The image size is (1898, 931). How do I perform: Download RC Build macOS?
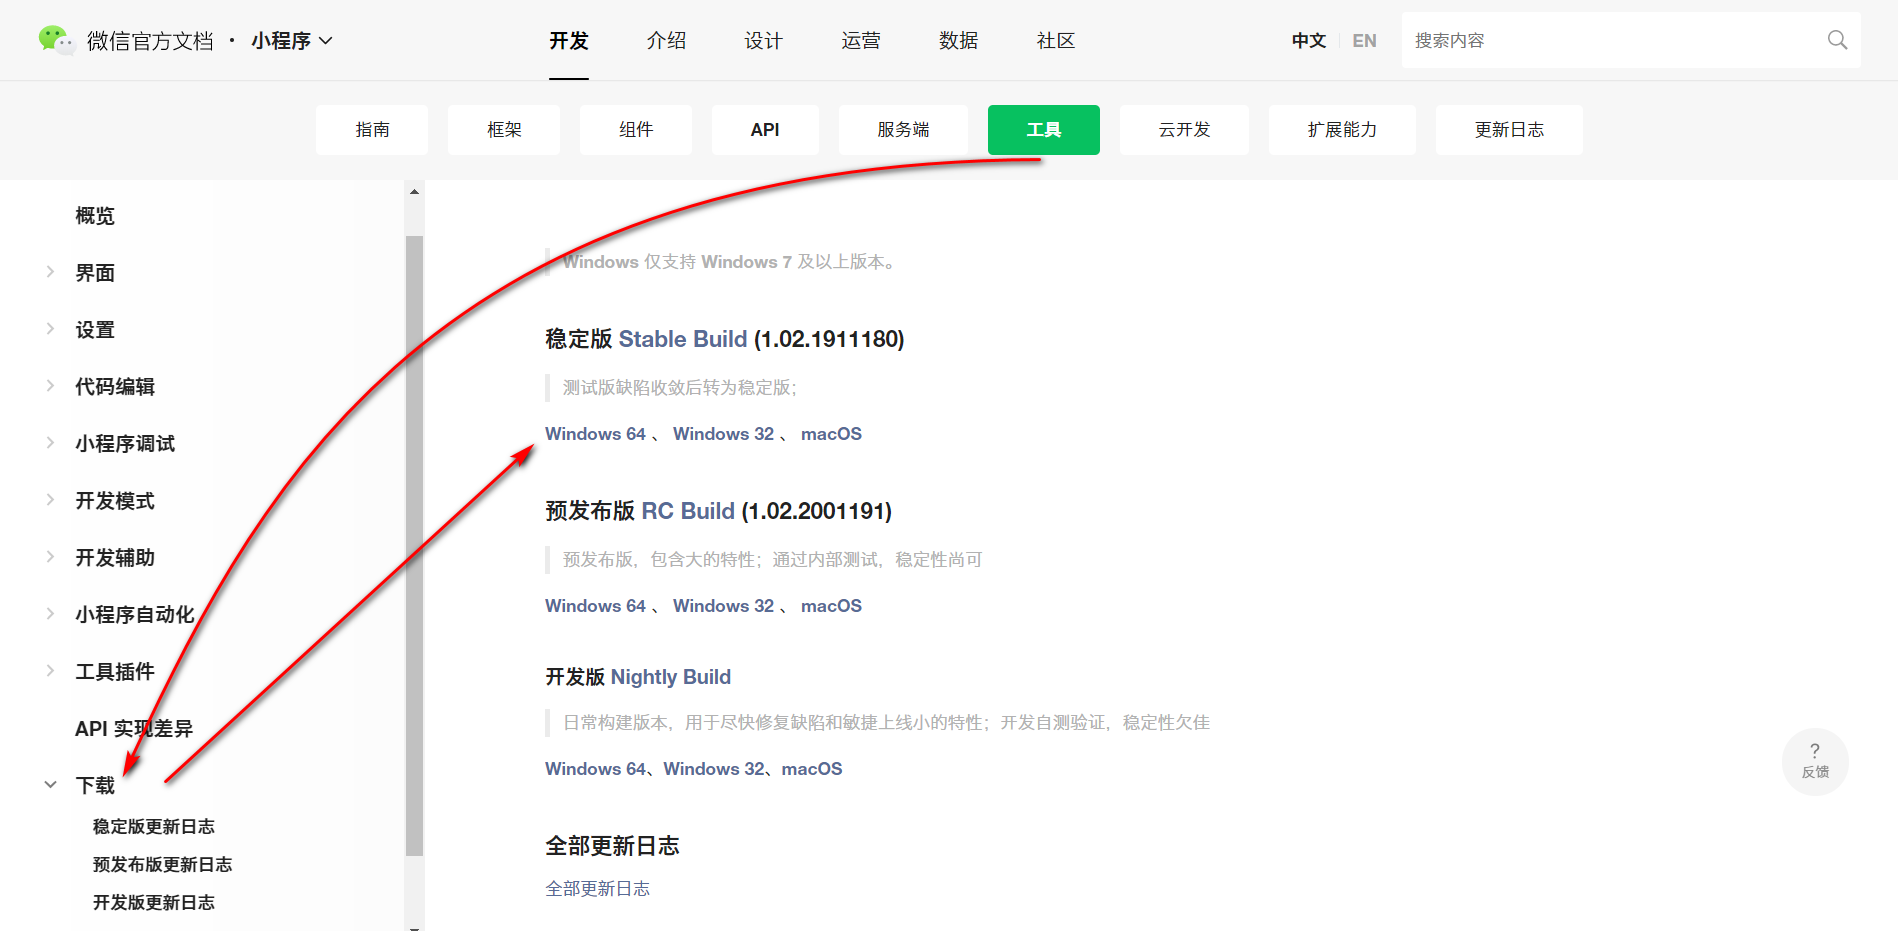tap(831, 606)
